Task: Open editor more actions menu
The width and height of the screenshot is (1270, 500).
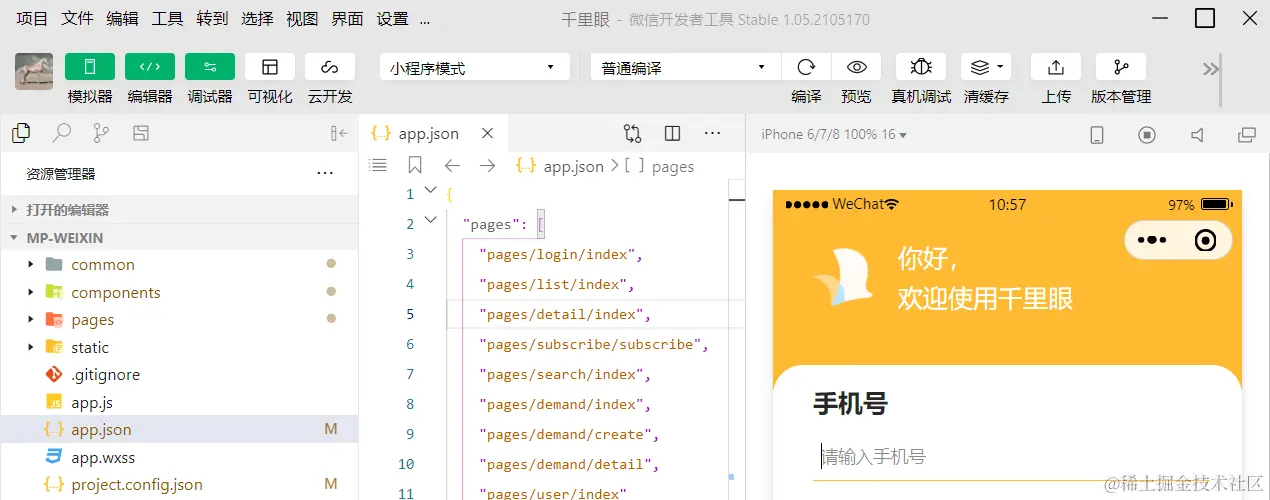Action: (x=712, y=133)
